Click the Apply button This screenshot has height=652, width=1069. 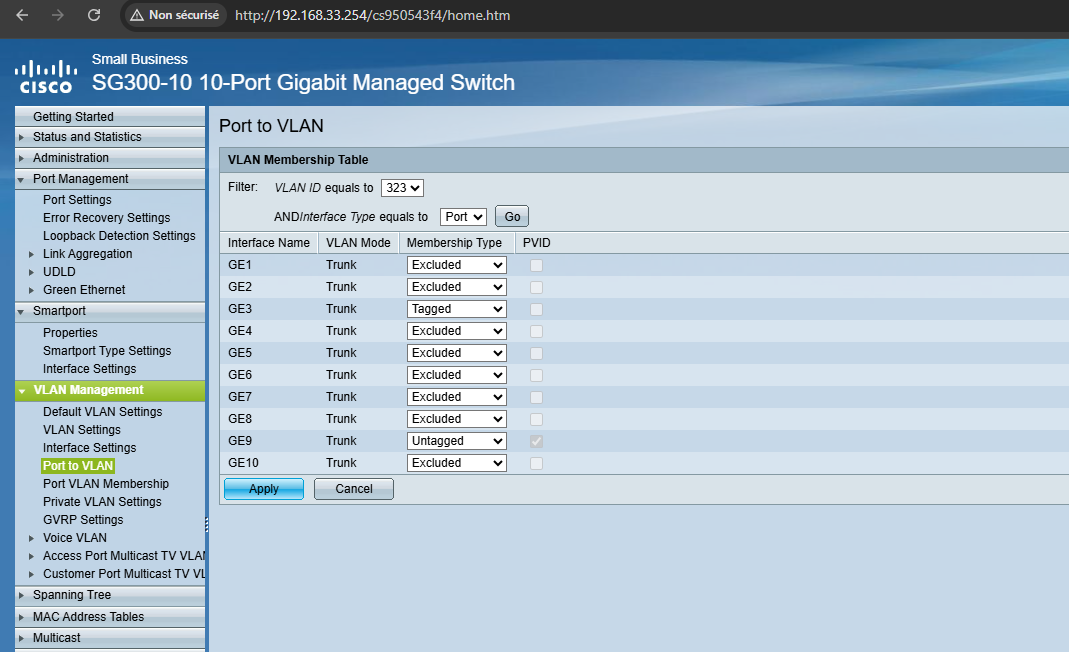point(263,489)
